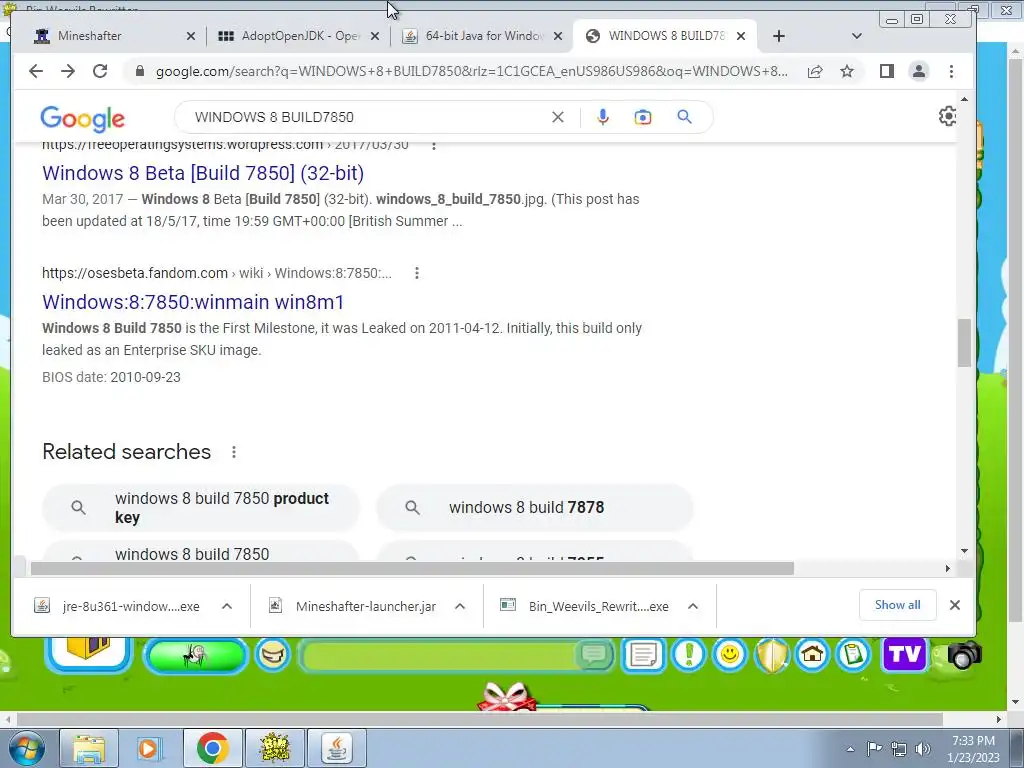
Task: View site info via the padlock icon
Action: (139, 71)
